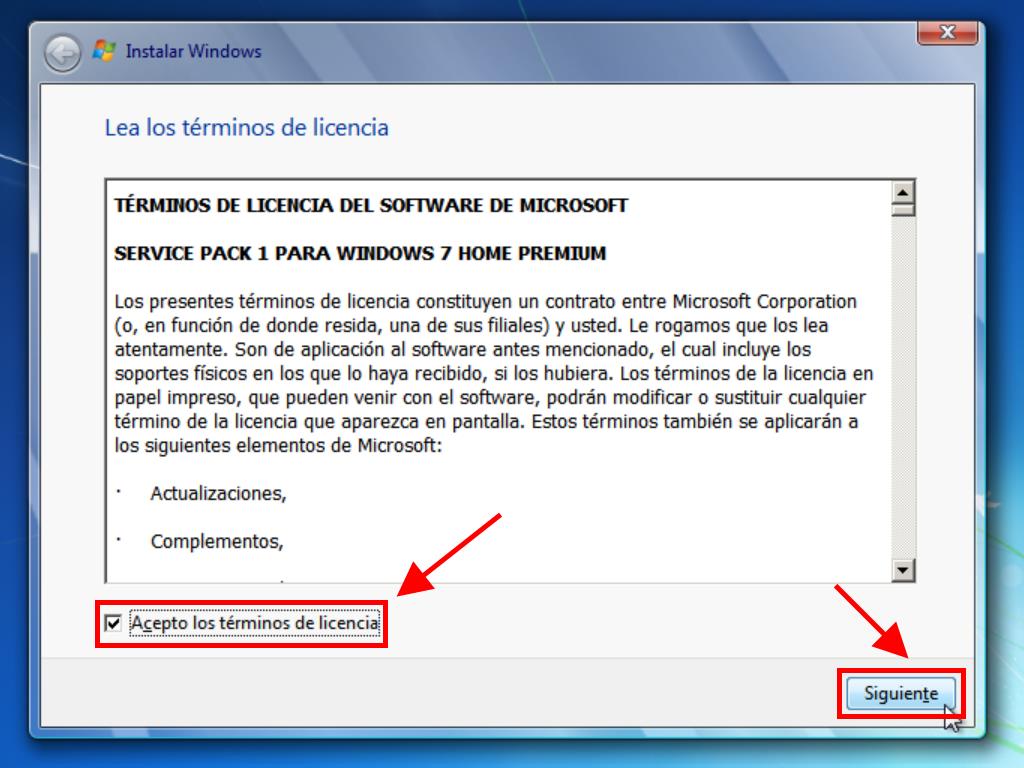Click 'Microsoft Corporation' in the license paragraph
This screenshot has width=1024, height=768.
pyautogui.click(x=764, y=302)
